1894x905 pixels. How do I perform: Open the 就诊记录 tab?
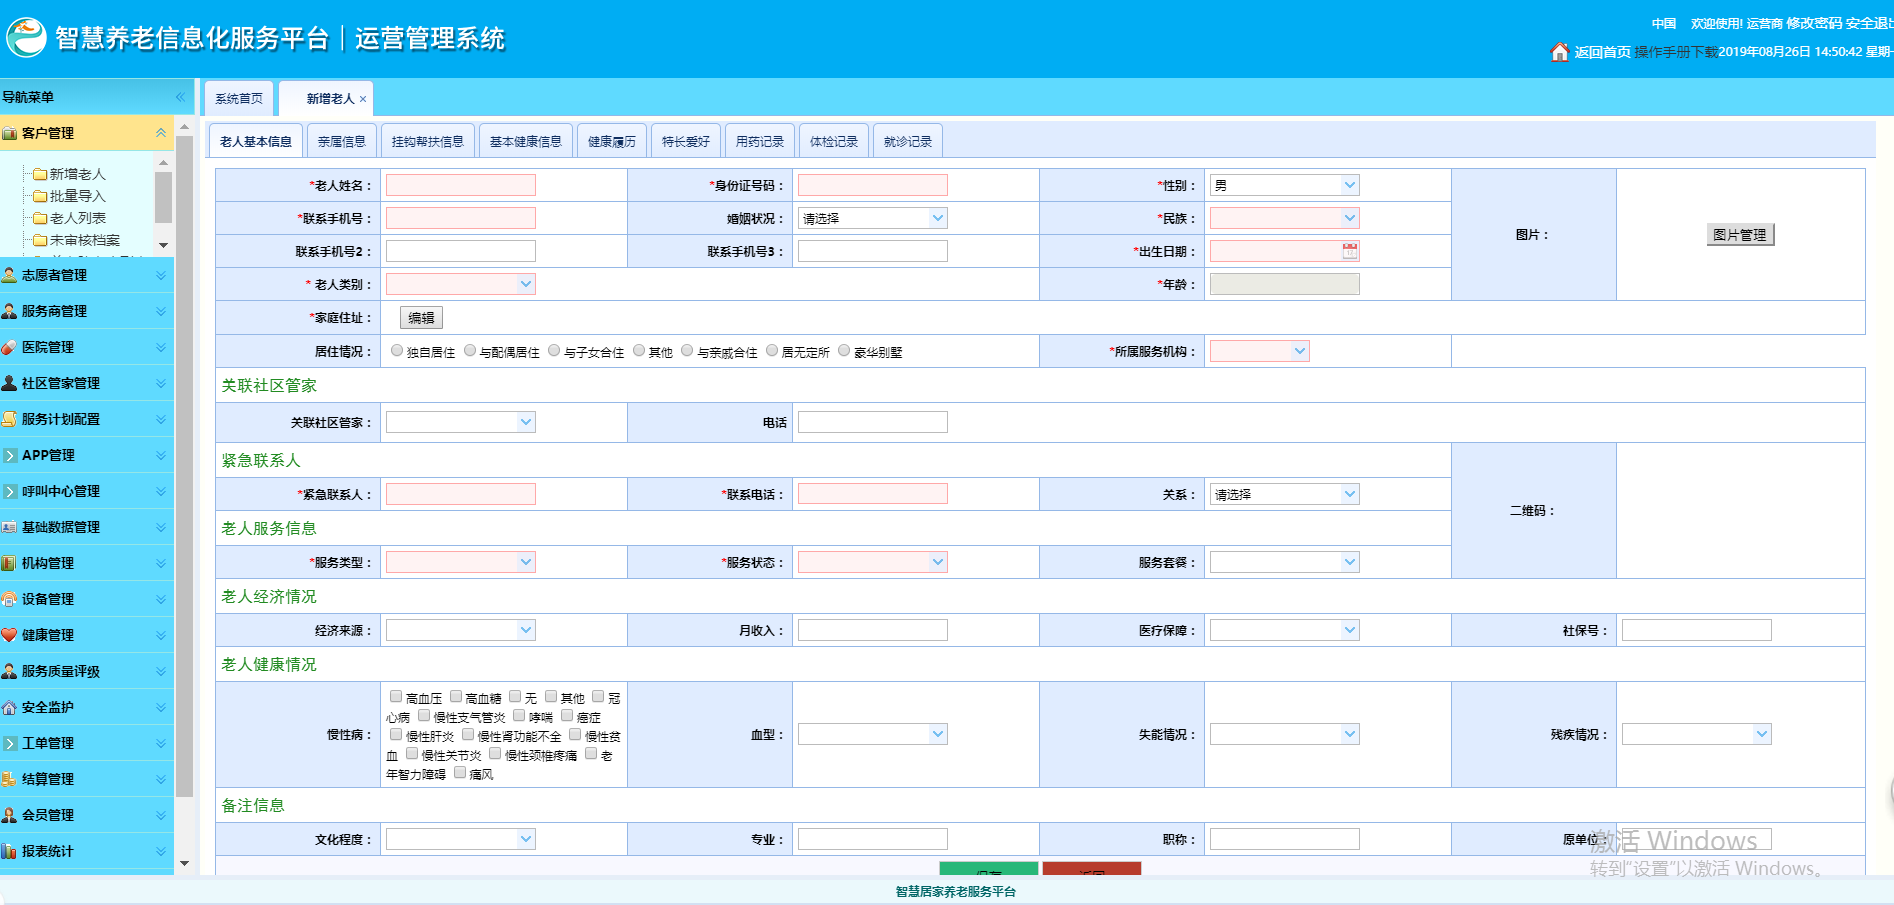[x=908, y=141]
